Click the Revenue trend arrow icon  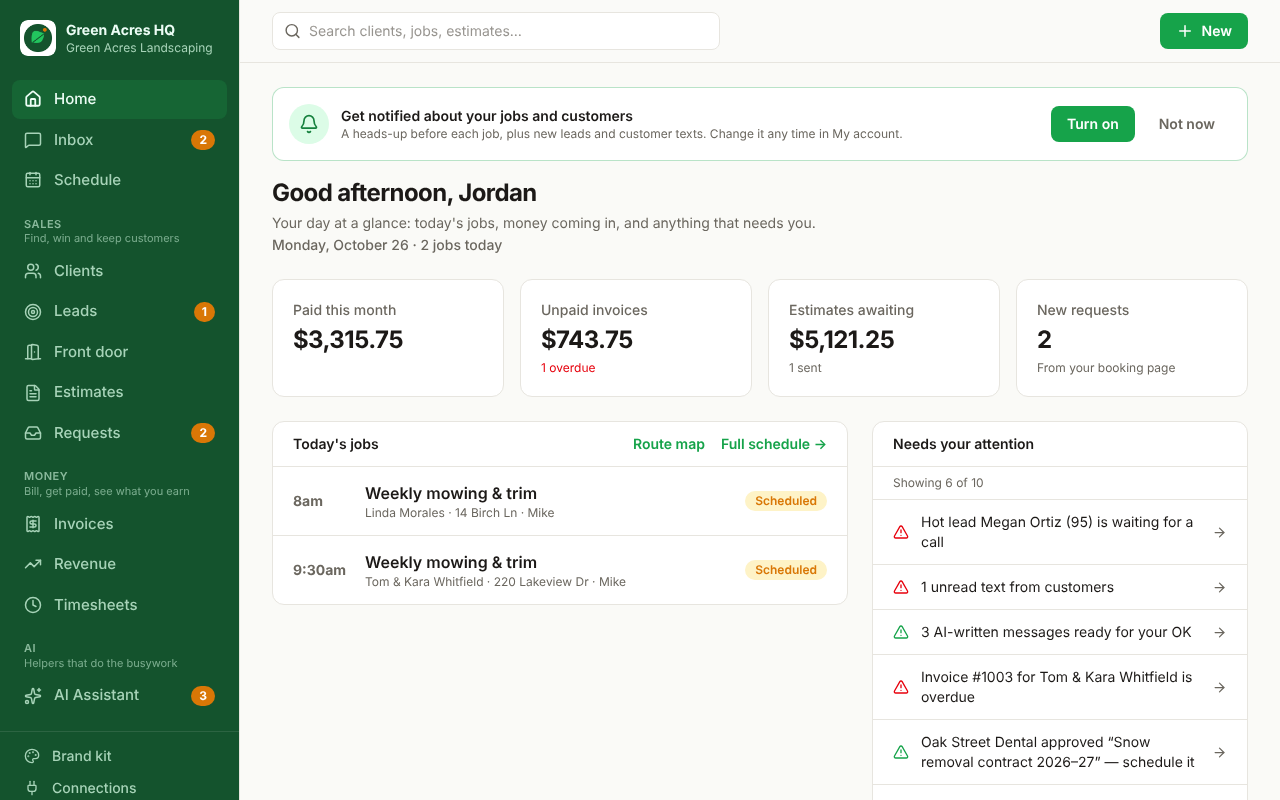33,564
